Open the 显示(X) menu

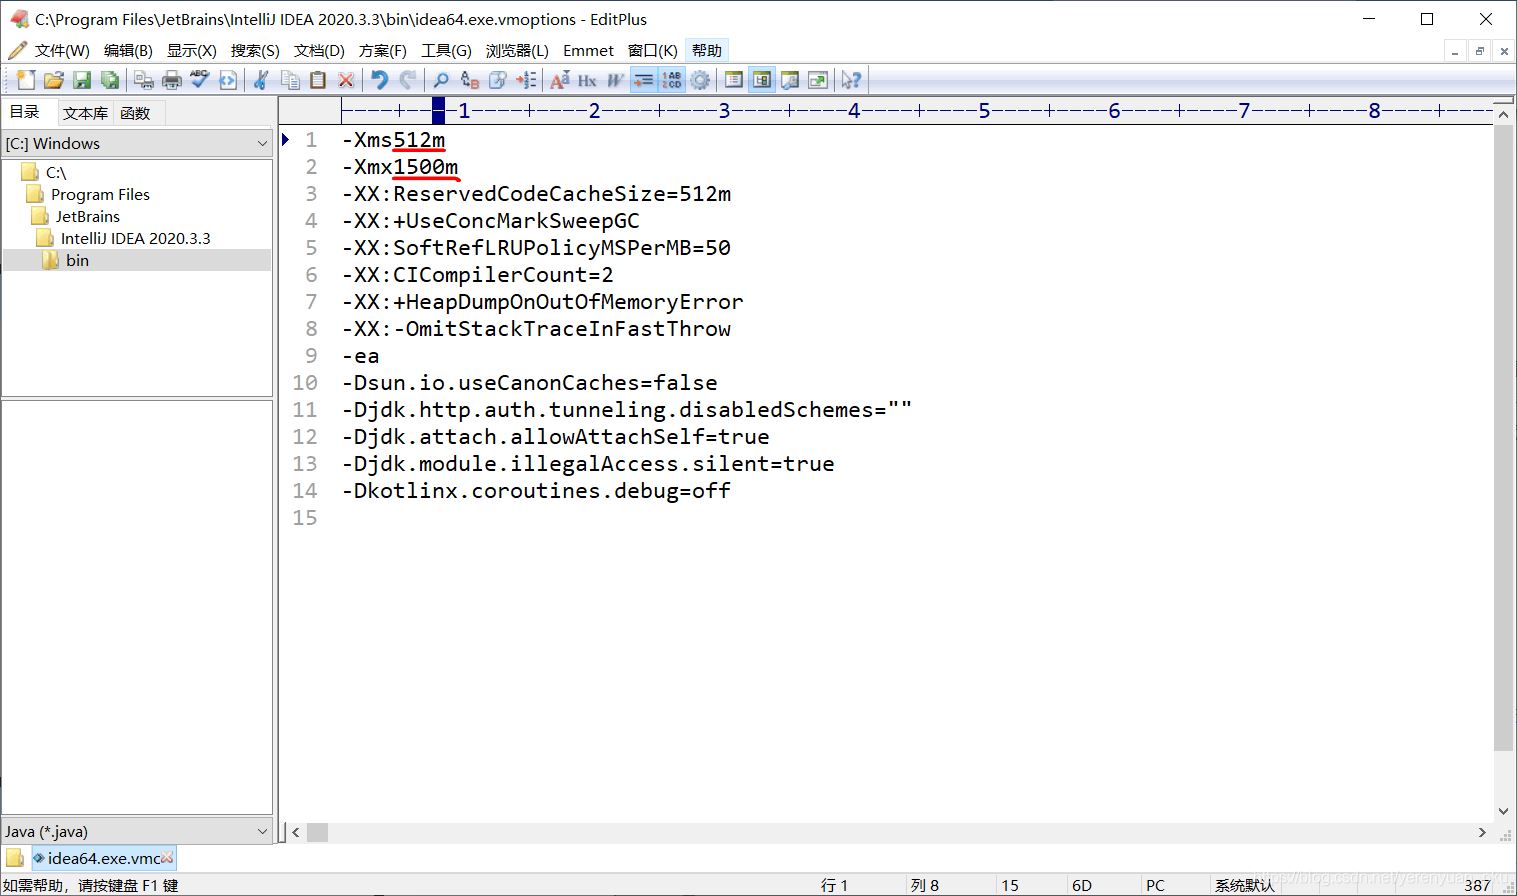point(191,50)
